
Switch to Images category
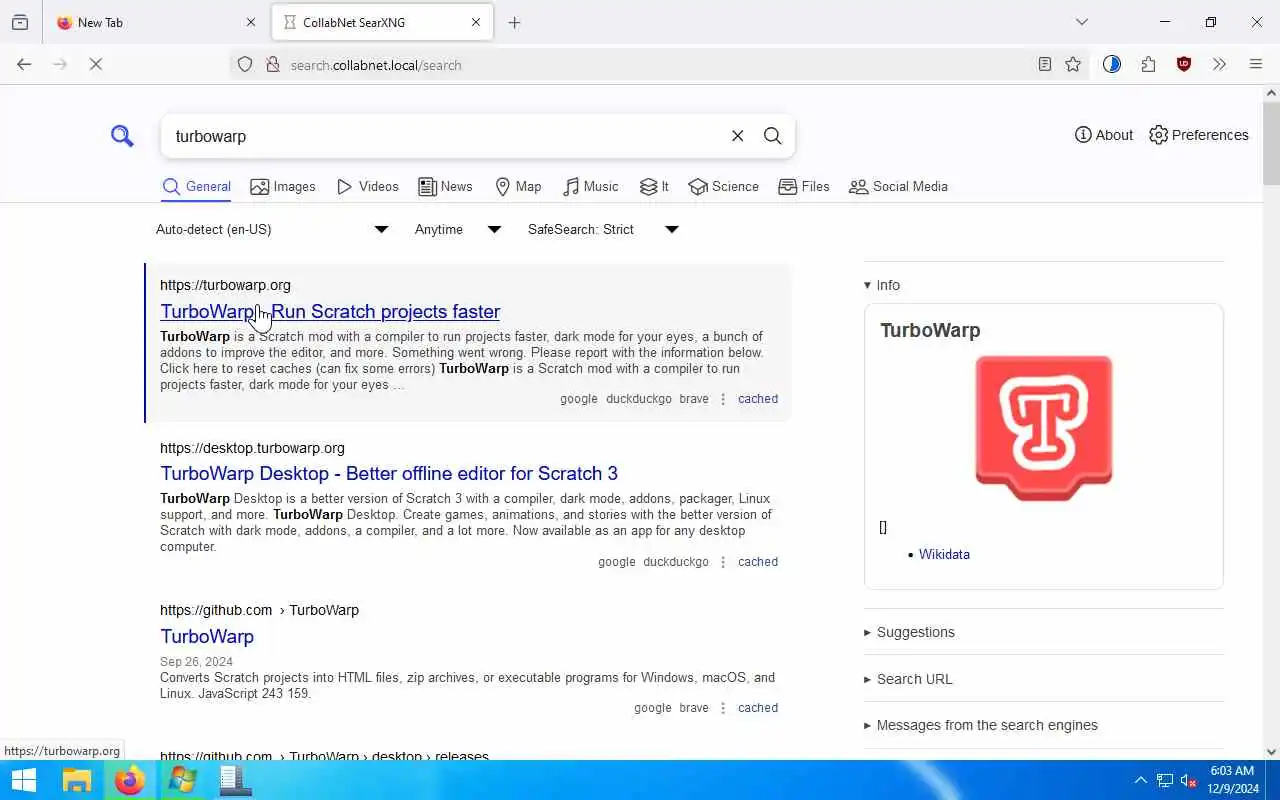tap(283, 187)
